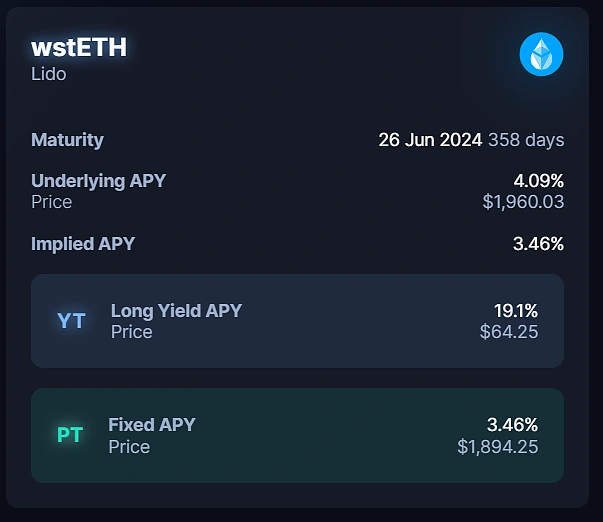This screenshot has height=522, width=603.
Task: Click the 3.46% value in PT card
Action: (512, 425)
